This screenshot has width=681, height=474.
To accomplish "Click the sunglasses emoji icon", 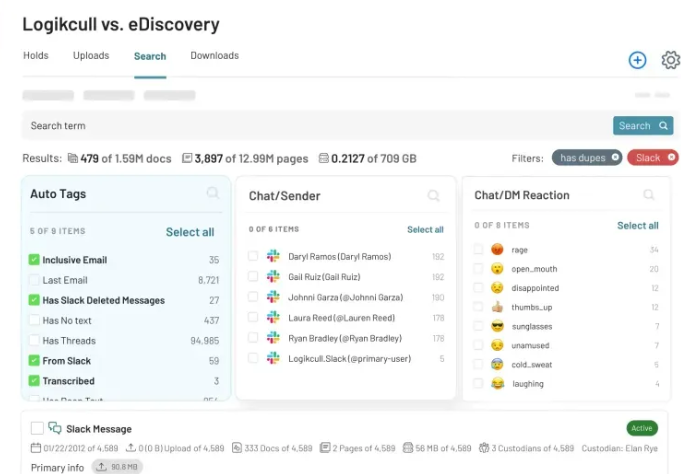I will [x=497, y=326].
